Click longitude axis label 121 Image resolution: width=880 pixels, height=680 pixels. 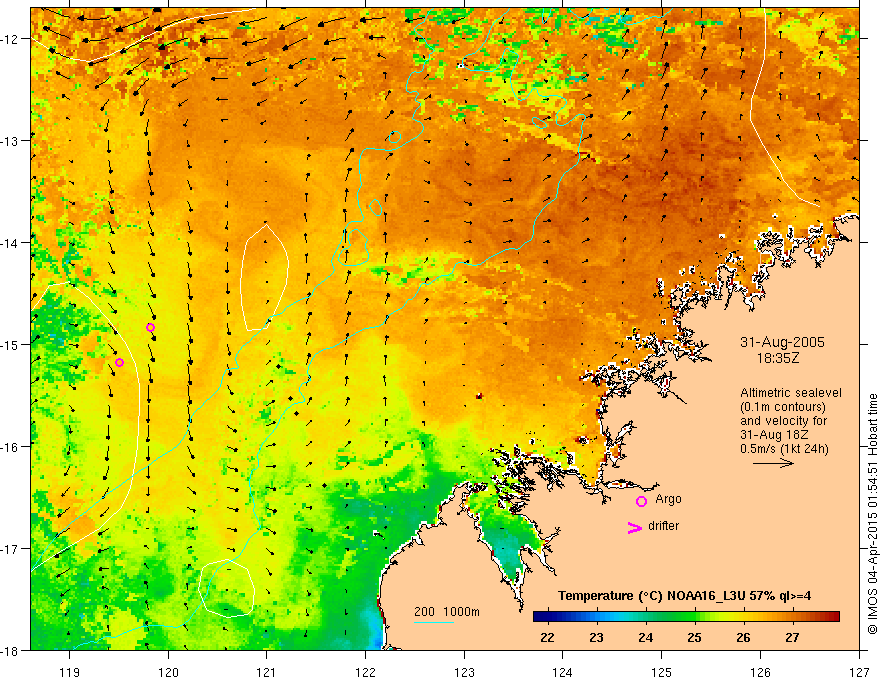267,672
